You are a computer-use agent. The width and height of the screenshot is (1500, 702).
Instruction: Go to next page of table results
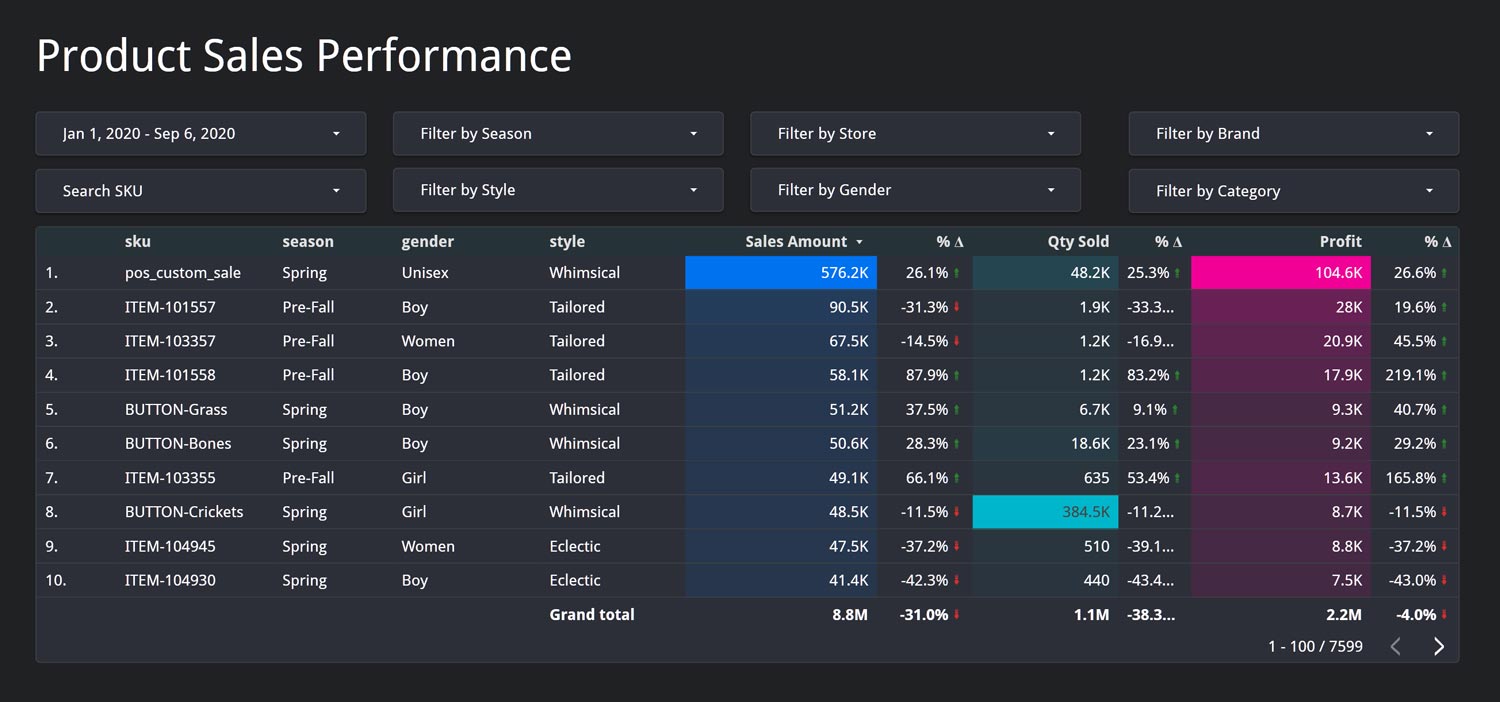tap(1439, 647)
